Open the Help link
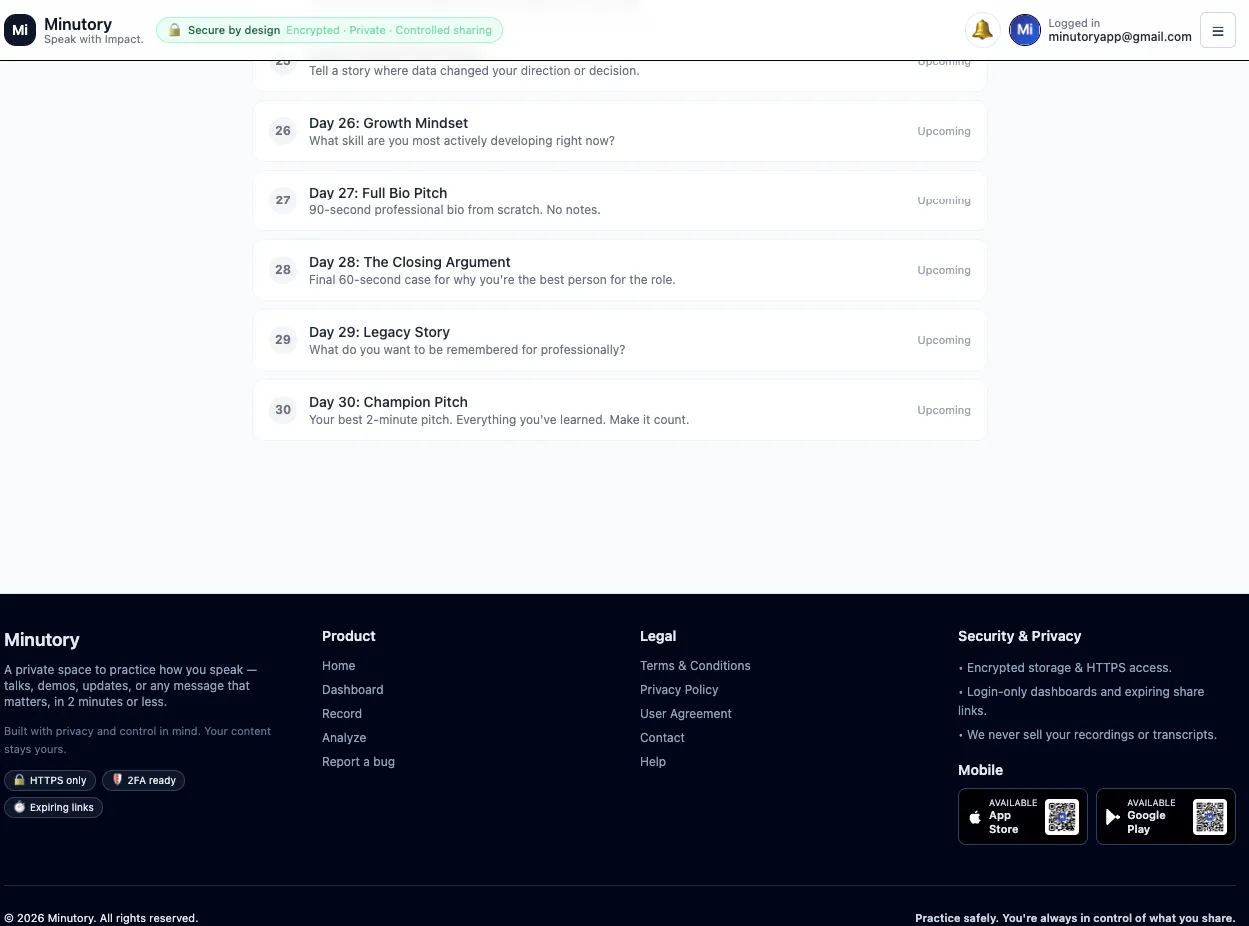 pyautogui.click(x=653, y=762)
